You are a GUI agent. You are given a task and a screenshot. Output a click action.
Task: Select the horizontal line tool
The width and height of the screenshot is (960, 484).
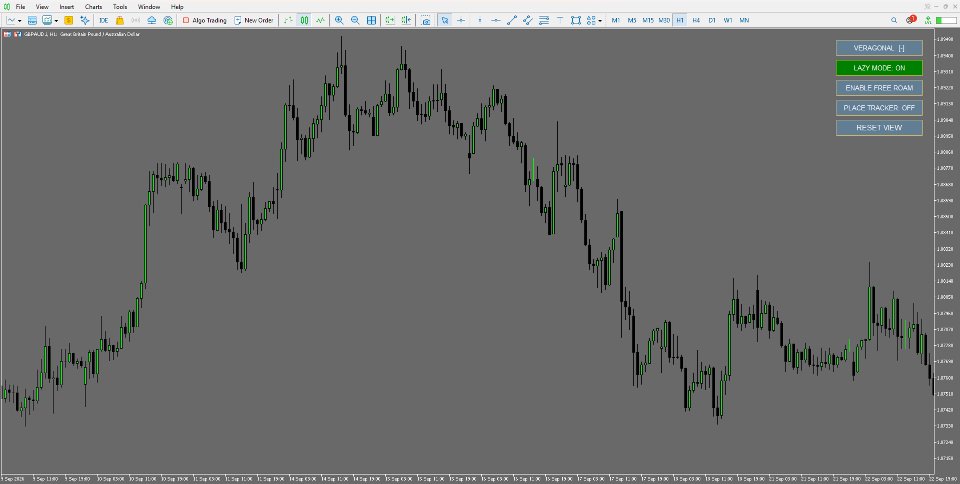tap(495, 20)
